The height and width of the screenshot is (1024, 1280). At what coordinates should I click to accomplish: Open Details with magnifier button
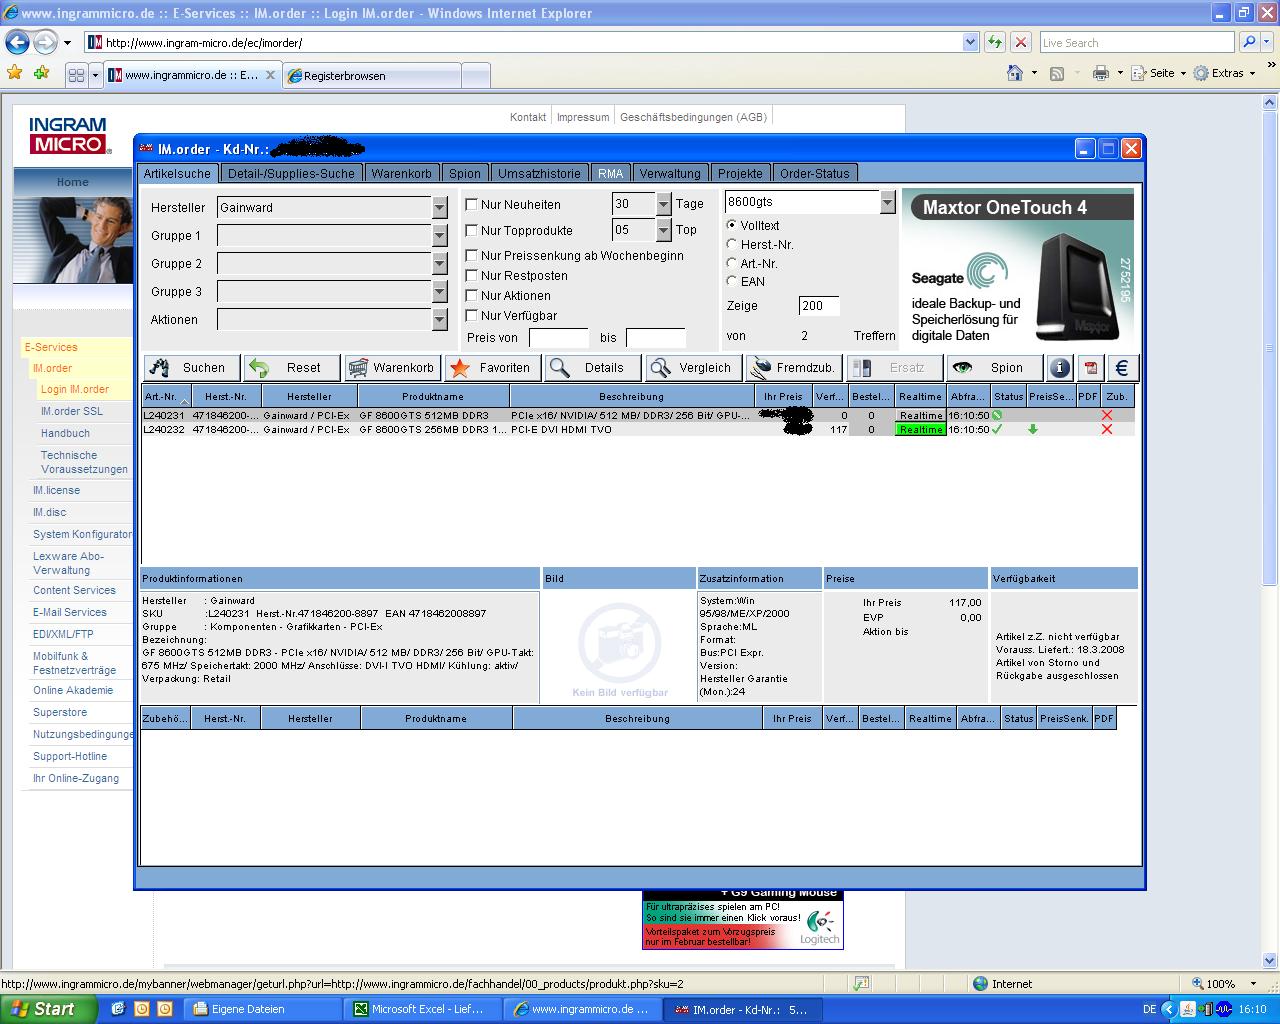pyautogui.click(x=593, y=368)
